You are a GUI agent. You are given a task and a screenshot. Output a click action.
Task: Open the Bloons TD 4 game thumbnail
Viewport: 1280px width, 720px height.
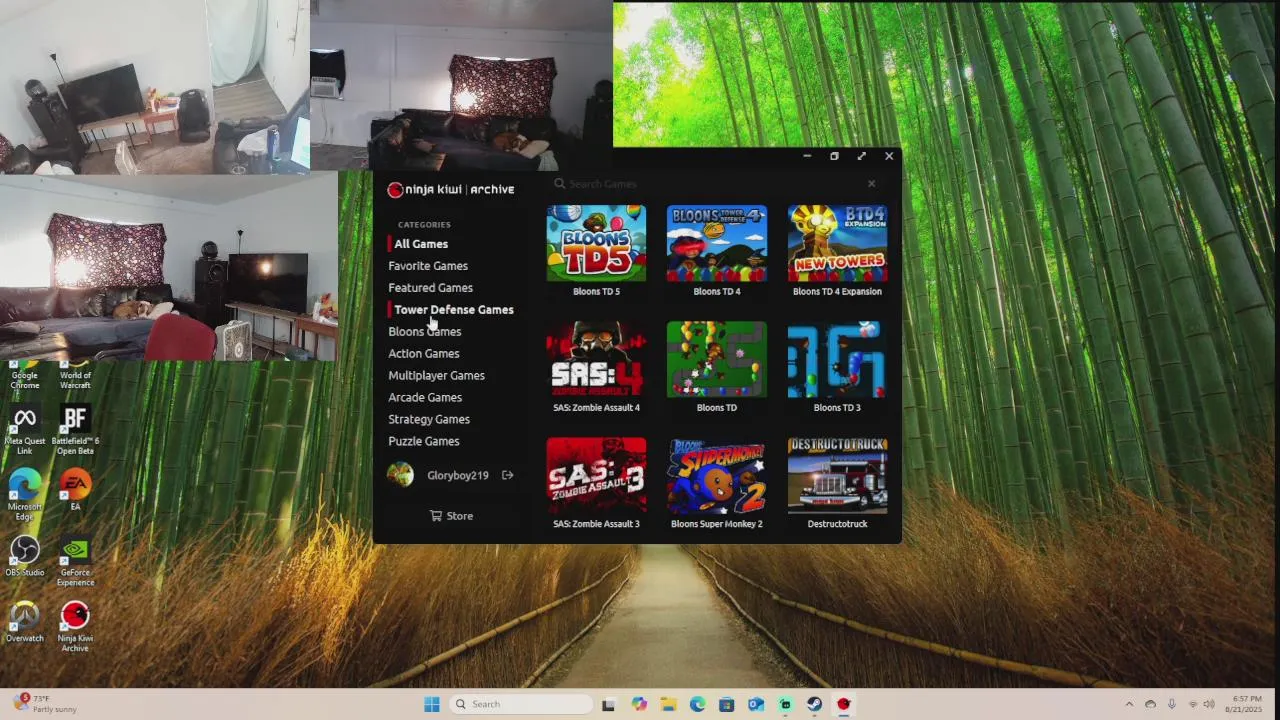(717, 243)
